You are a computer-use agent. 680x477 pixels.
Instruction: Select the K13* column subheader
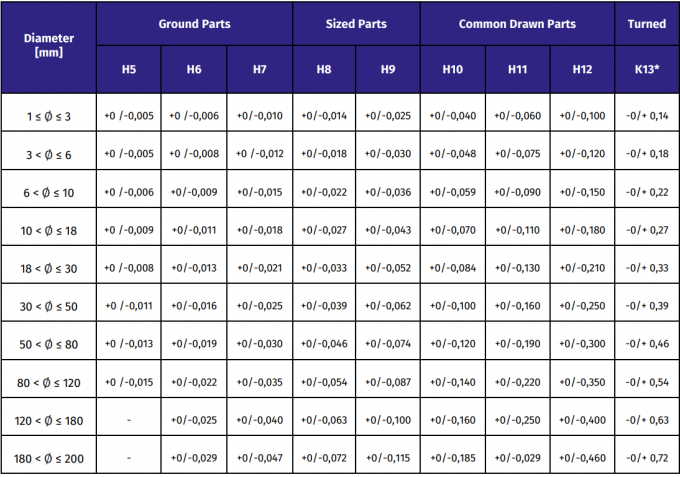[x=646, y=69]
